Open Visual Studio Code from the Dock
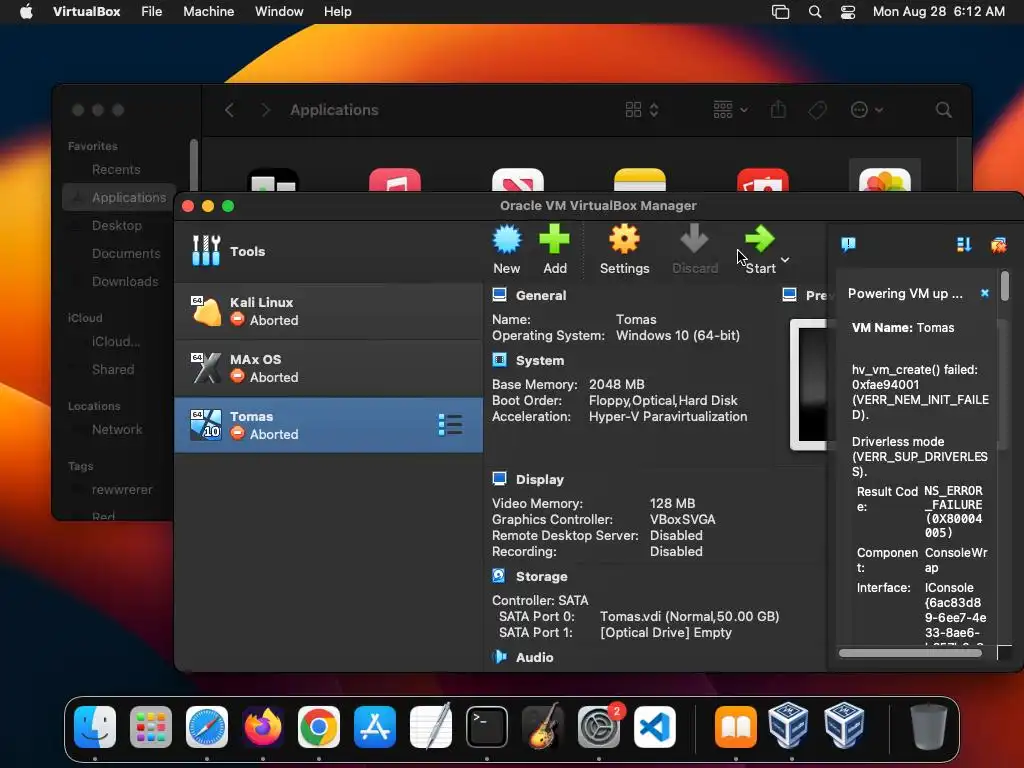Viewport: 1024px width, 768px height. (654, 726)
